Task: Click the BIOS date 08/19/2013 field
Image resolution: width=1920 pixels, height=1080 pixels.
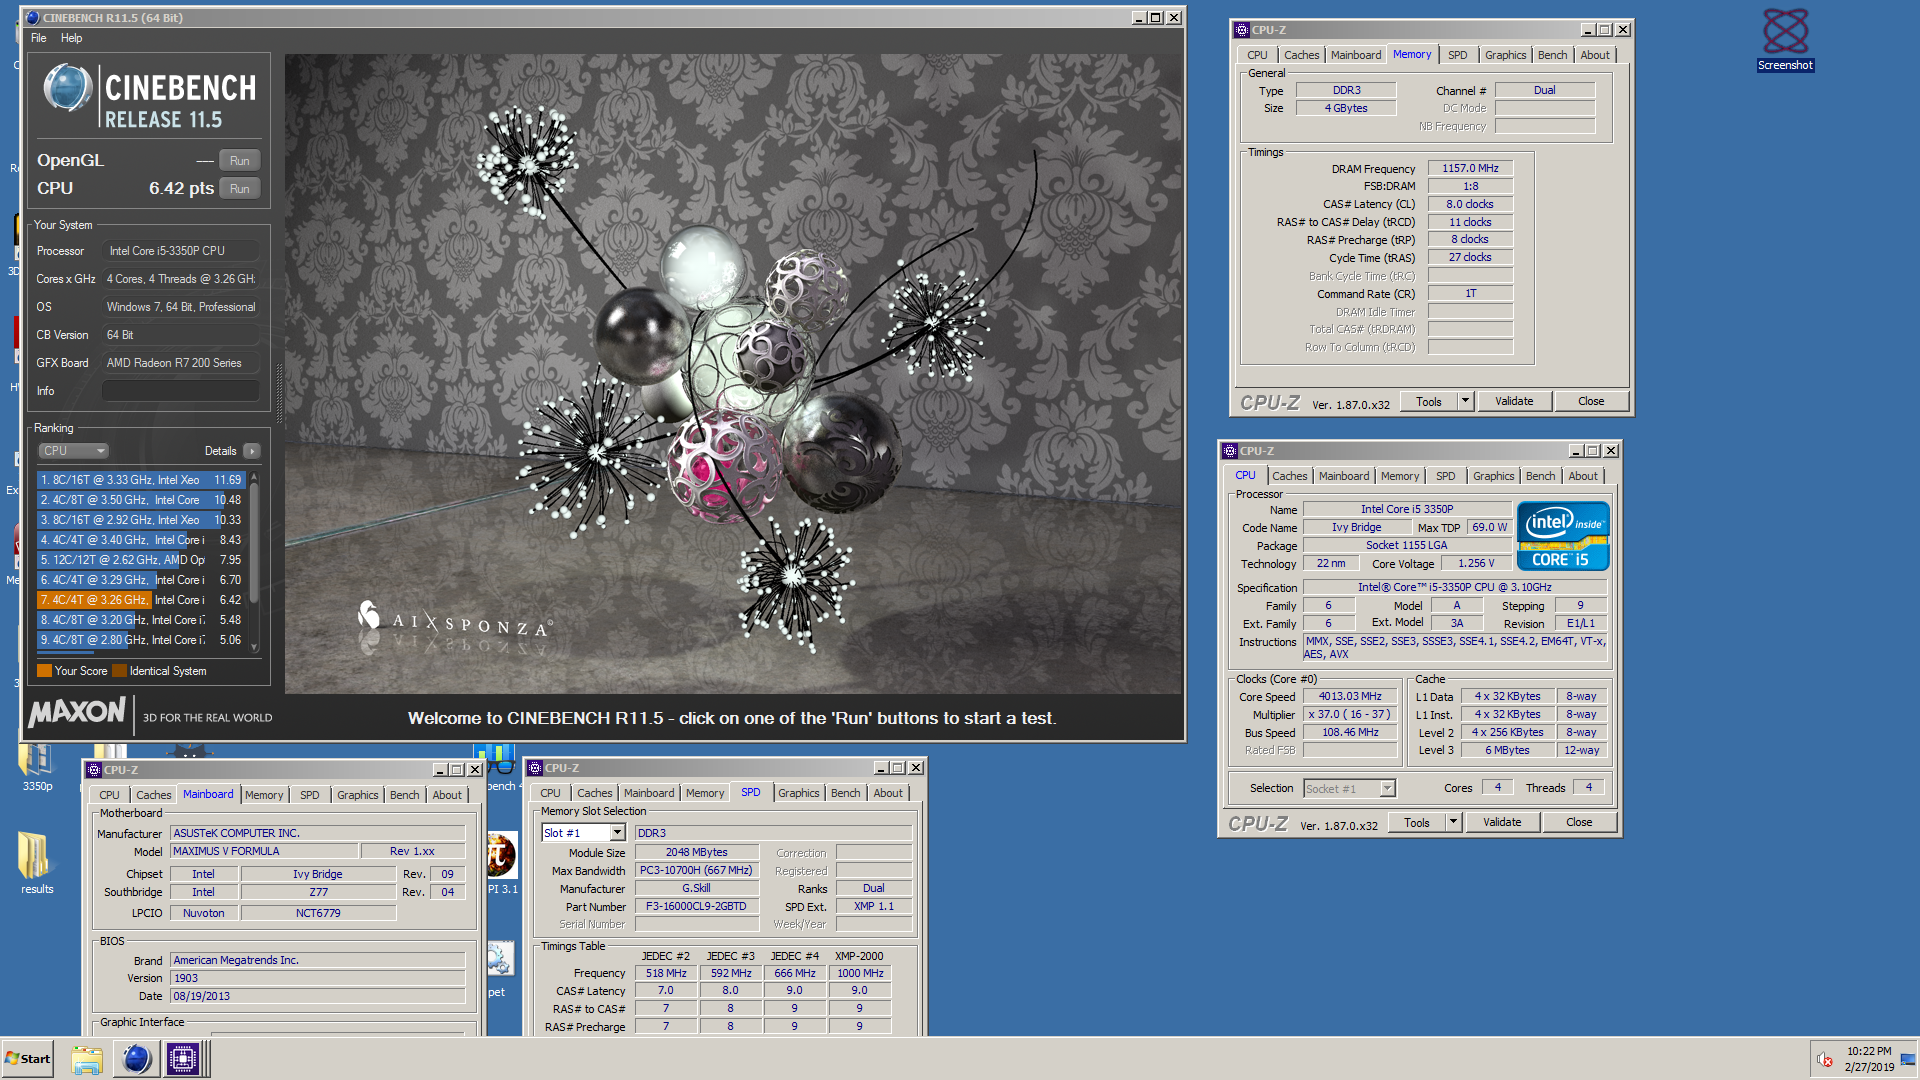Action: pyautogui.click(x=318, y=996)
